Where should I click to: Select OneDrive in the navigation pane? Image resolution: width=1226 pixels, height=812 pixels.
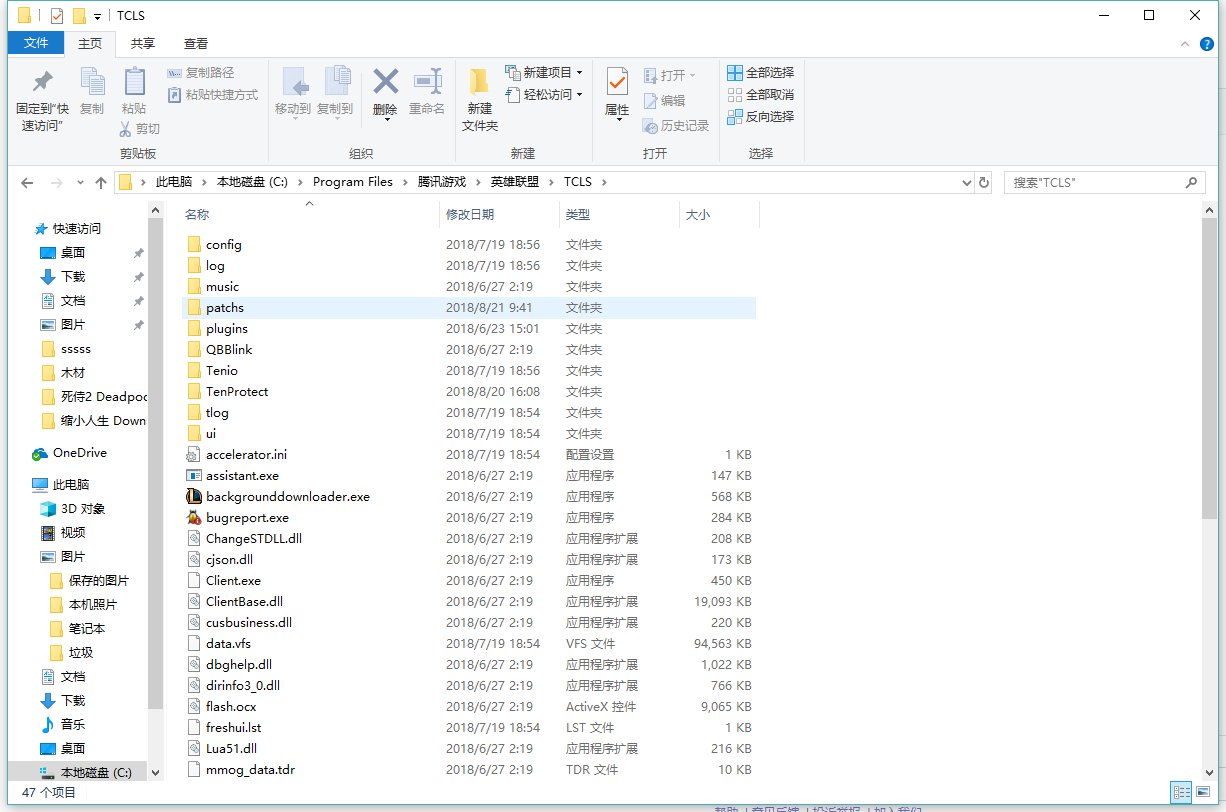point(79,453)
